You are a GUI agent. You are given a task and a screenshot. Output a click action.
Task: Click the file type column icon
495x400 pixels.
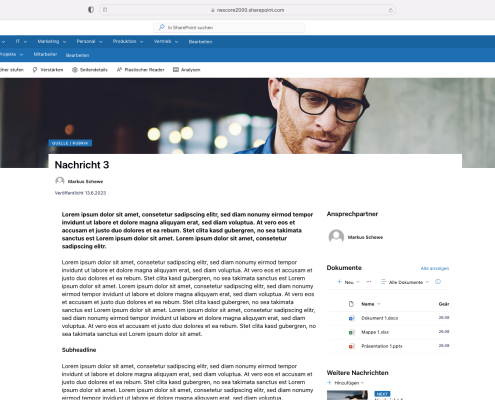click(351, 304)
